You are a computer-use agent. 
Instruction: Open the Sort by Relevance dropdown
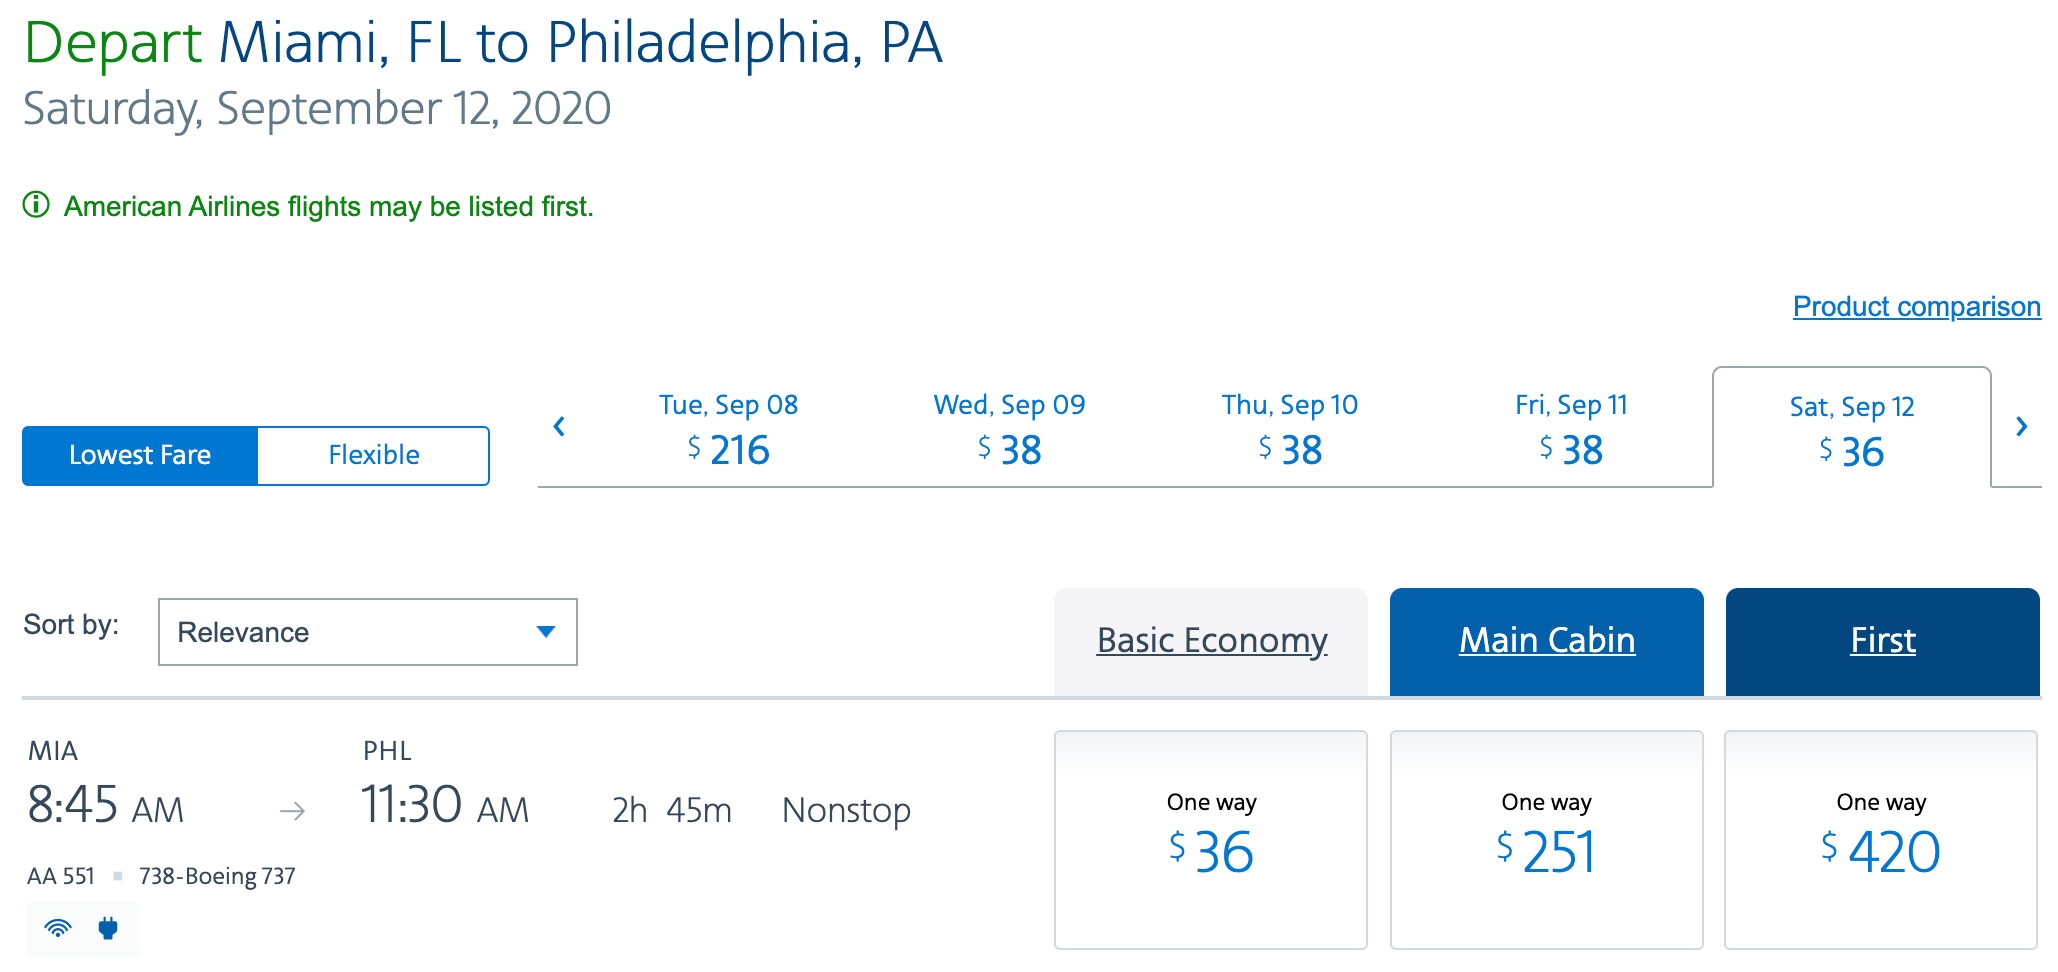click(x=367, y=632)
